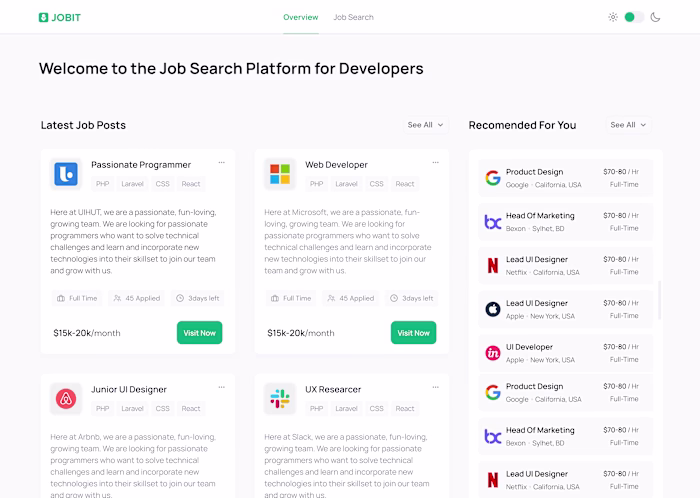This screenshot has width=700, height=498.
Task: Open more options on Passionate Programmer card
Action: pyautogui.click(x=221, y=162)
